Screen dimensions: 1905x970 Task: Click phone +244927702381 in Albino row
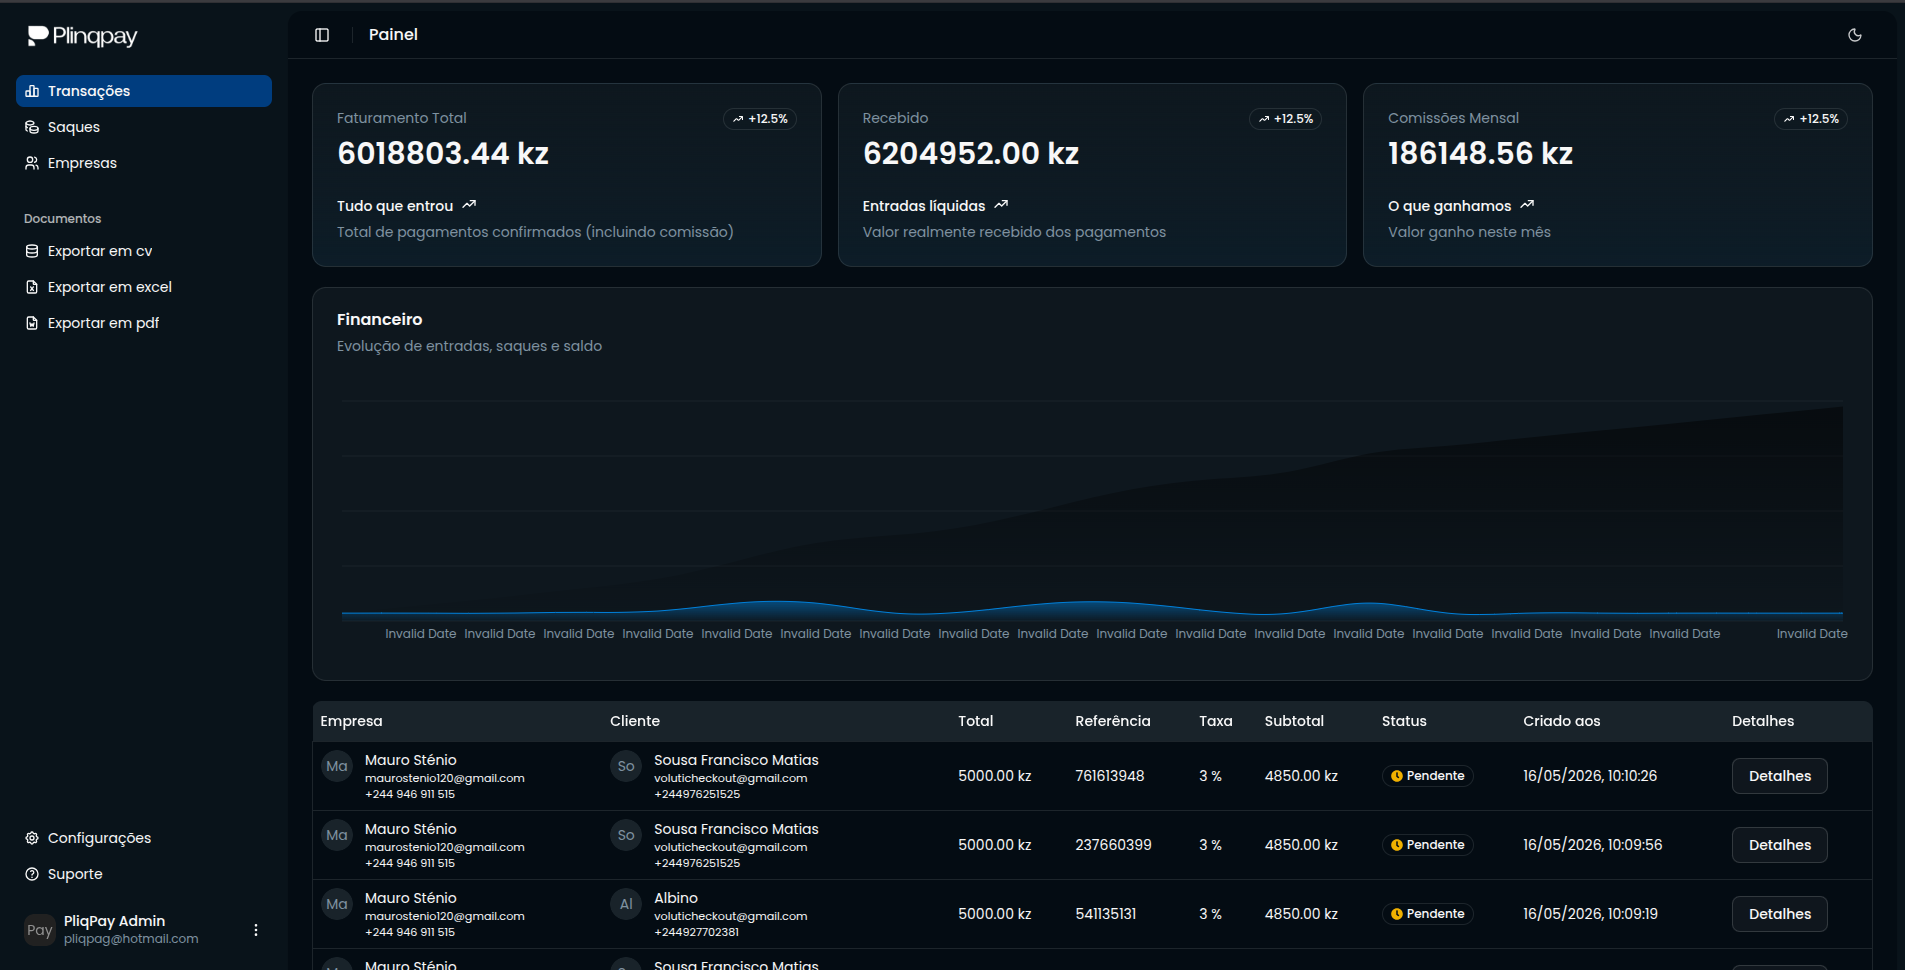coord(697,932)
